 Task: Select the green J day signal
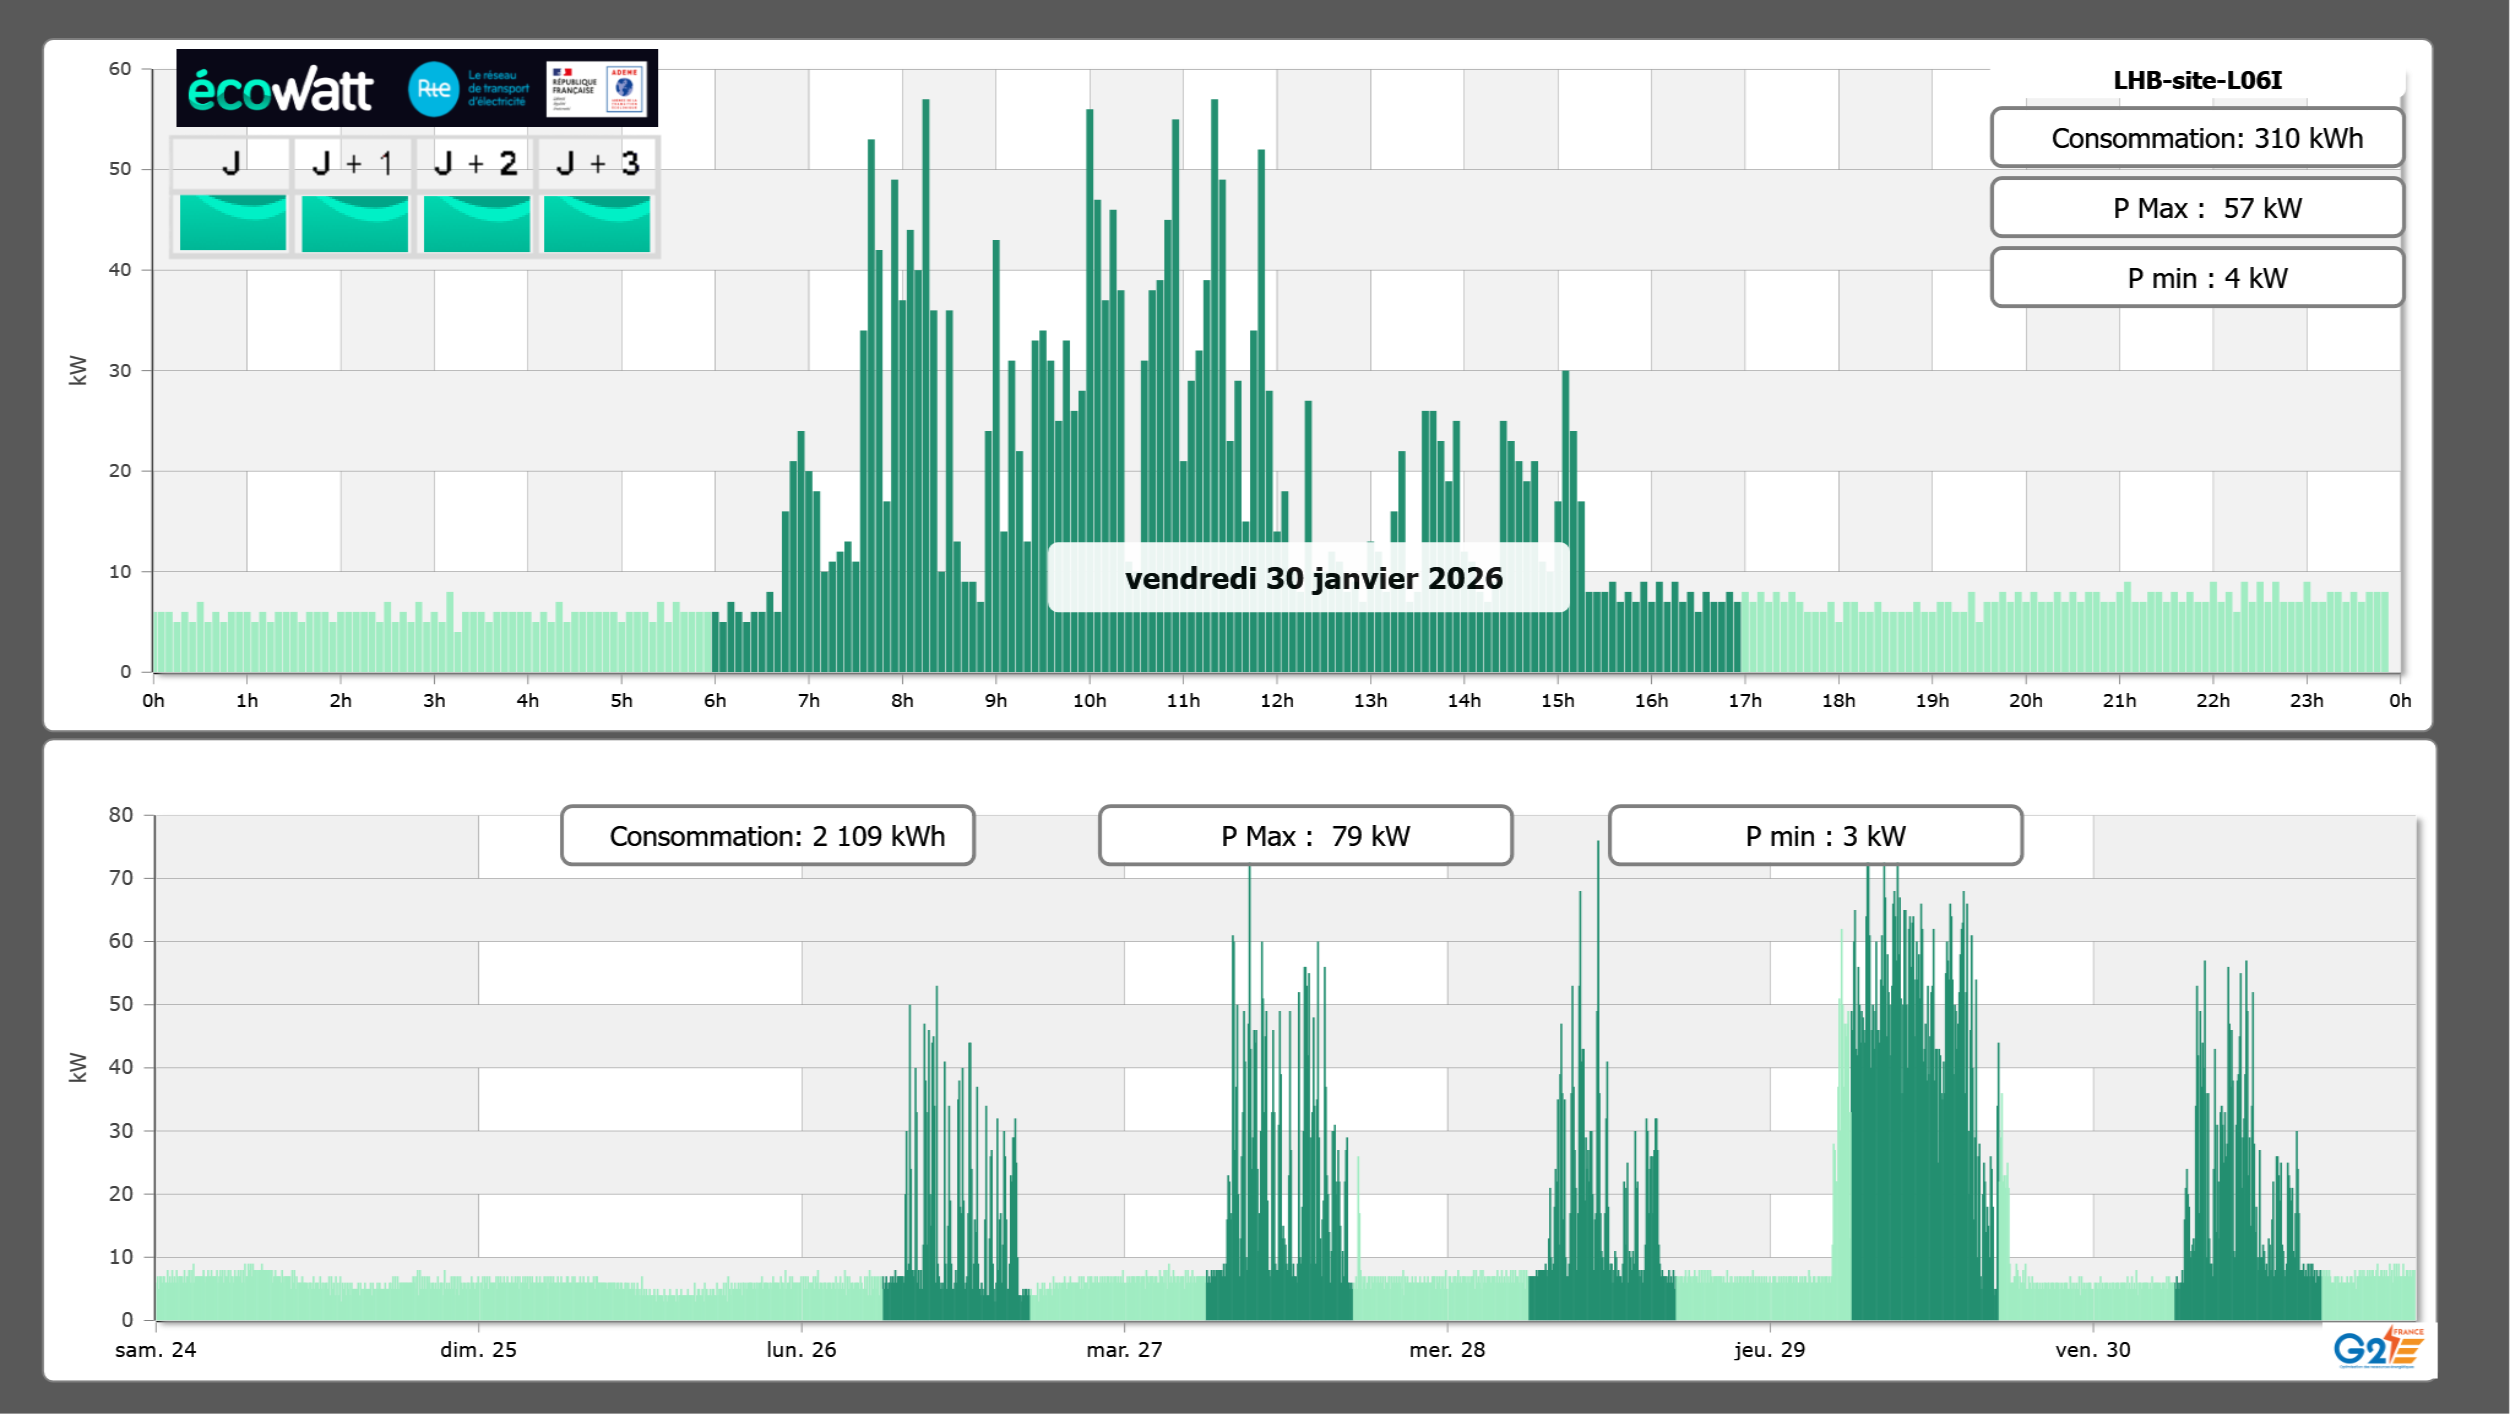(232, 223)
